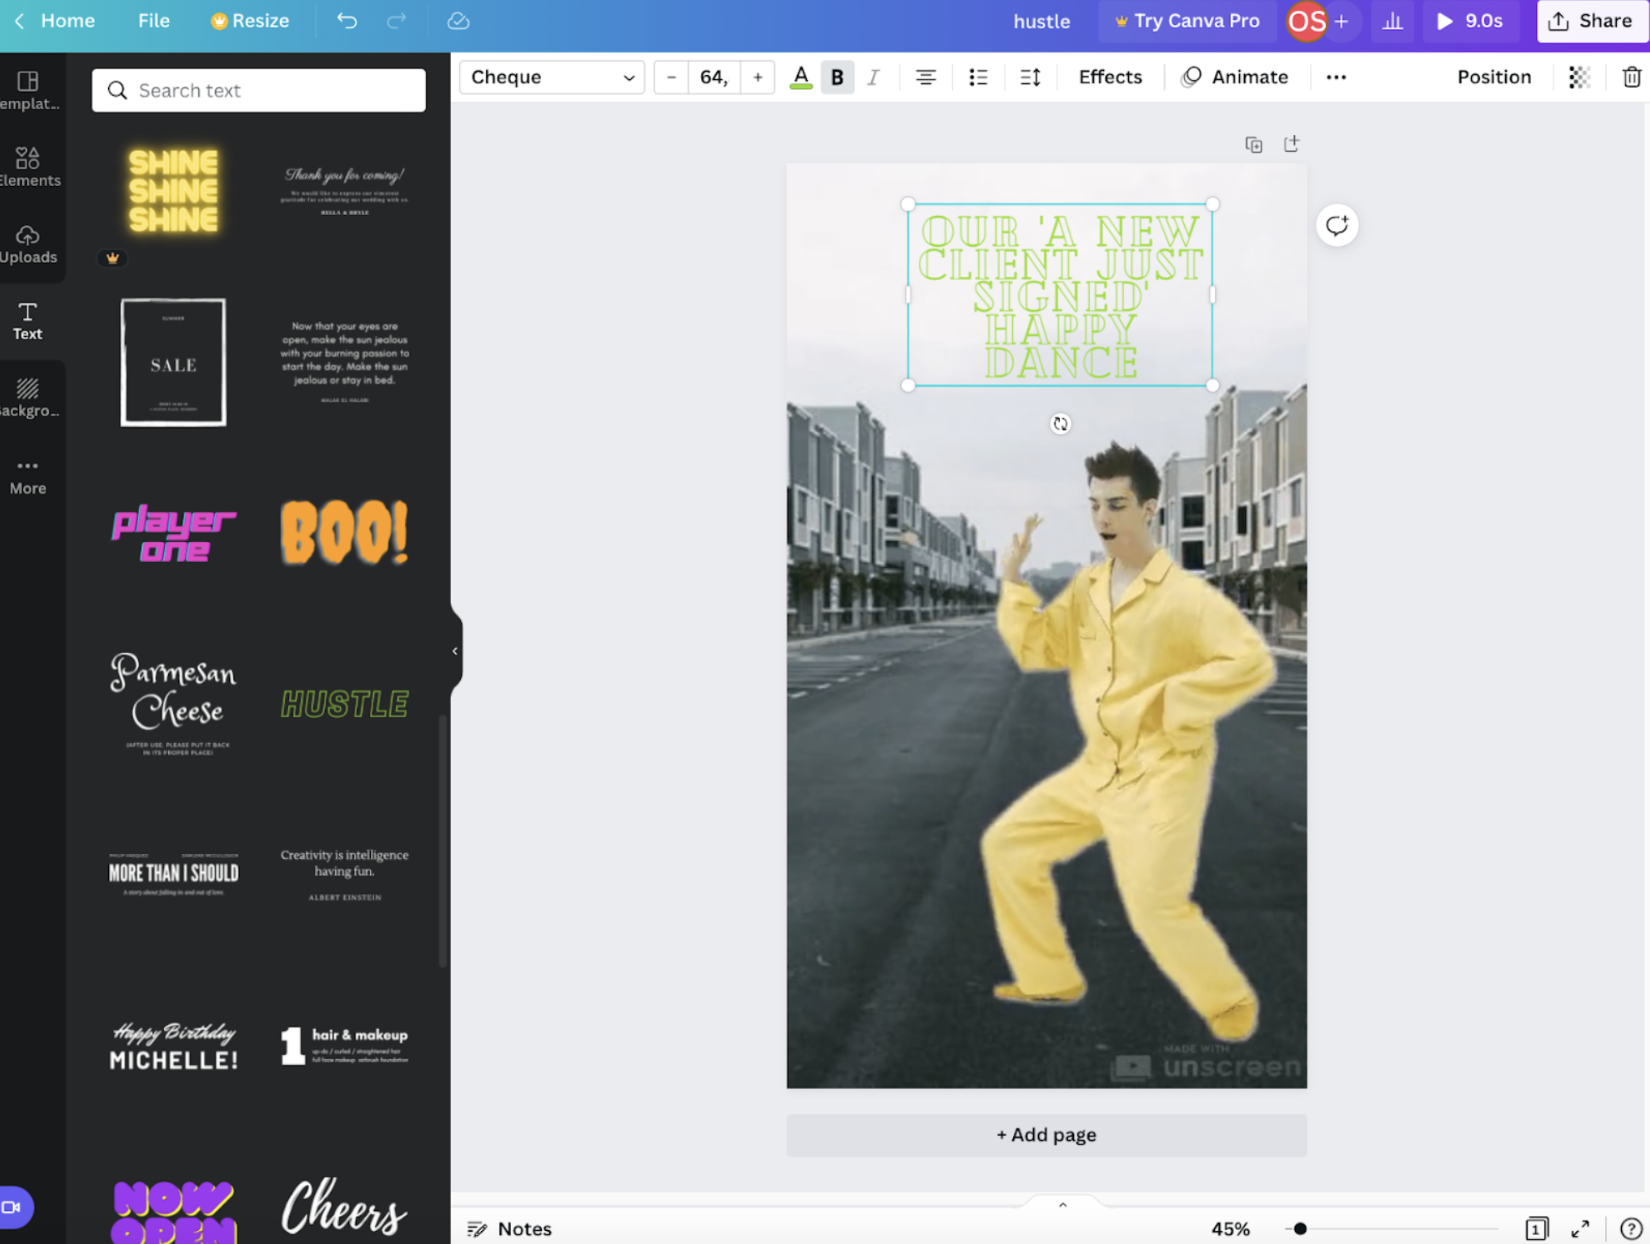Screen dimensions: 1650x1244
Task: Delete the selected element with trash icon
Action: pos(1631,77)
